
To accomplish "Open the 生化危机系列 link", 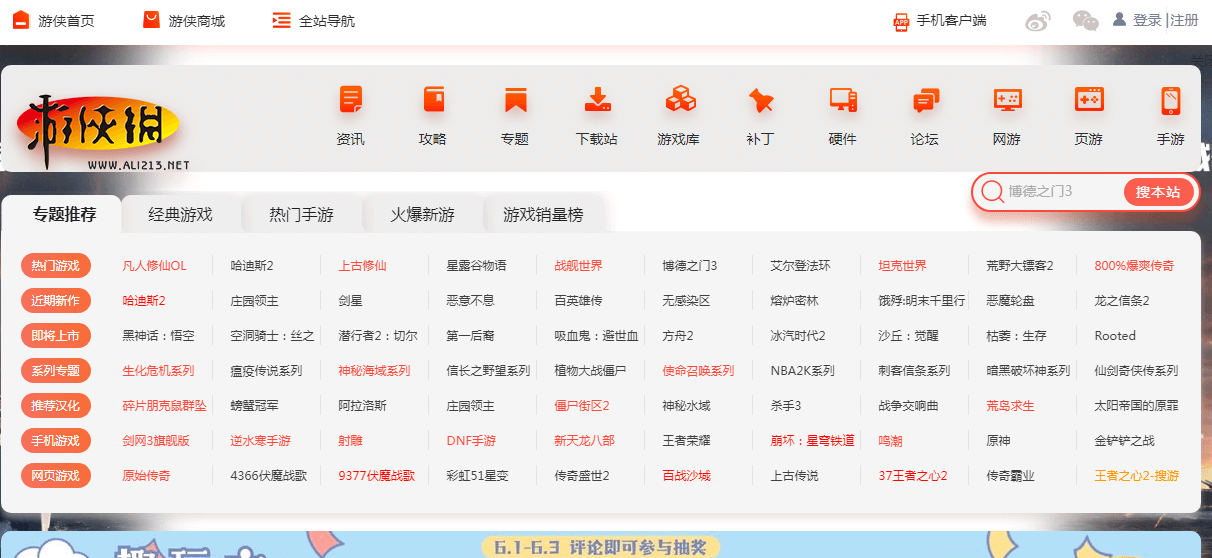I will tap(158, 371).
